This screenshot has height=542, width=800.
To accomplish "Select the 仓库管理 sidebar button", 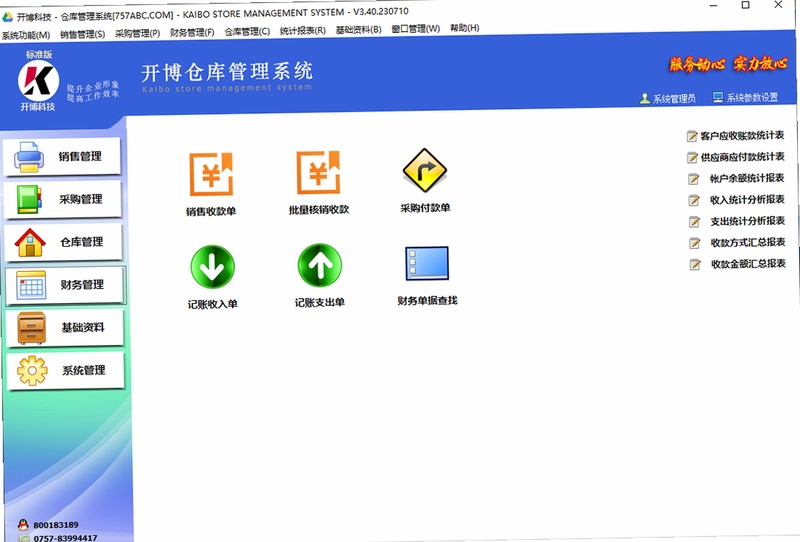I will [x=64, y=242].
